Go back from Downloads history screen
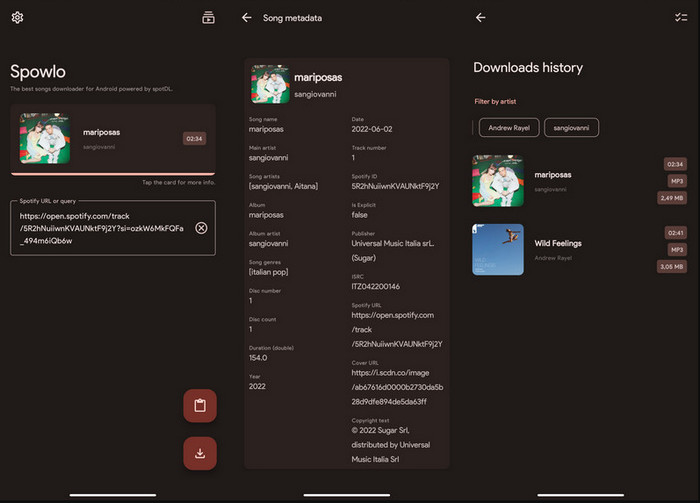The width and height of the screenshot is (700, 503). tap(481, 18)
